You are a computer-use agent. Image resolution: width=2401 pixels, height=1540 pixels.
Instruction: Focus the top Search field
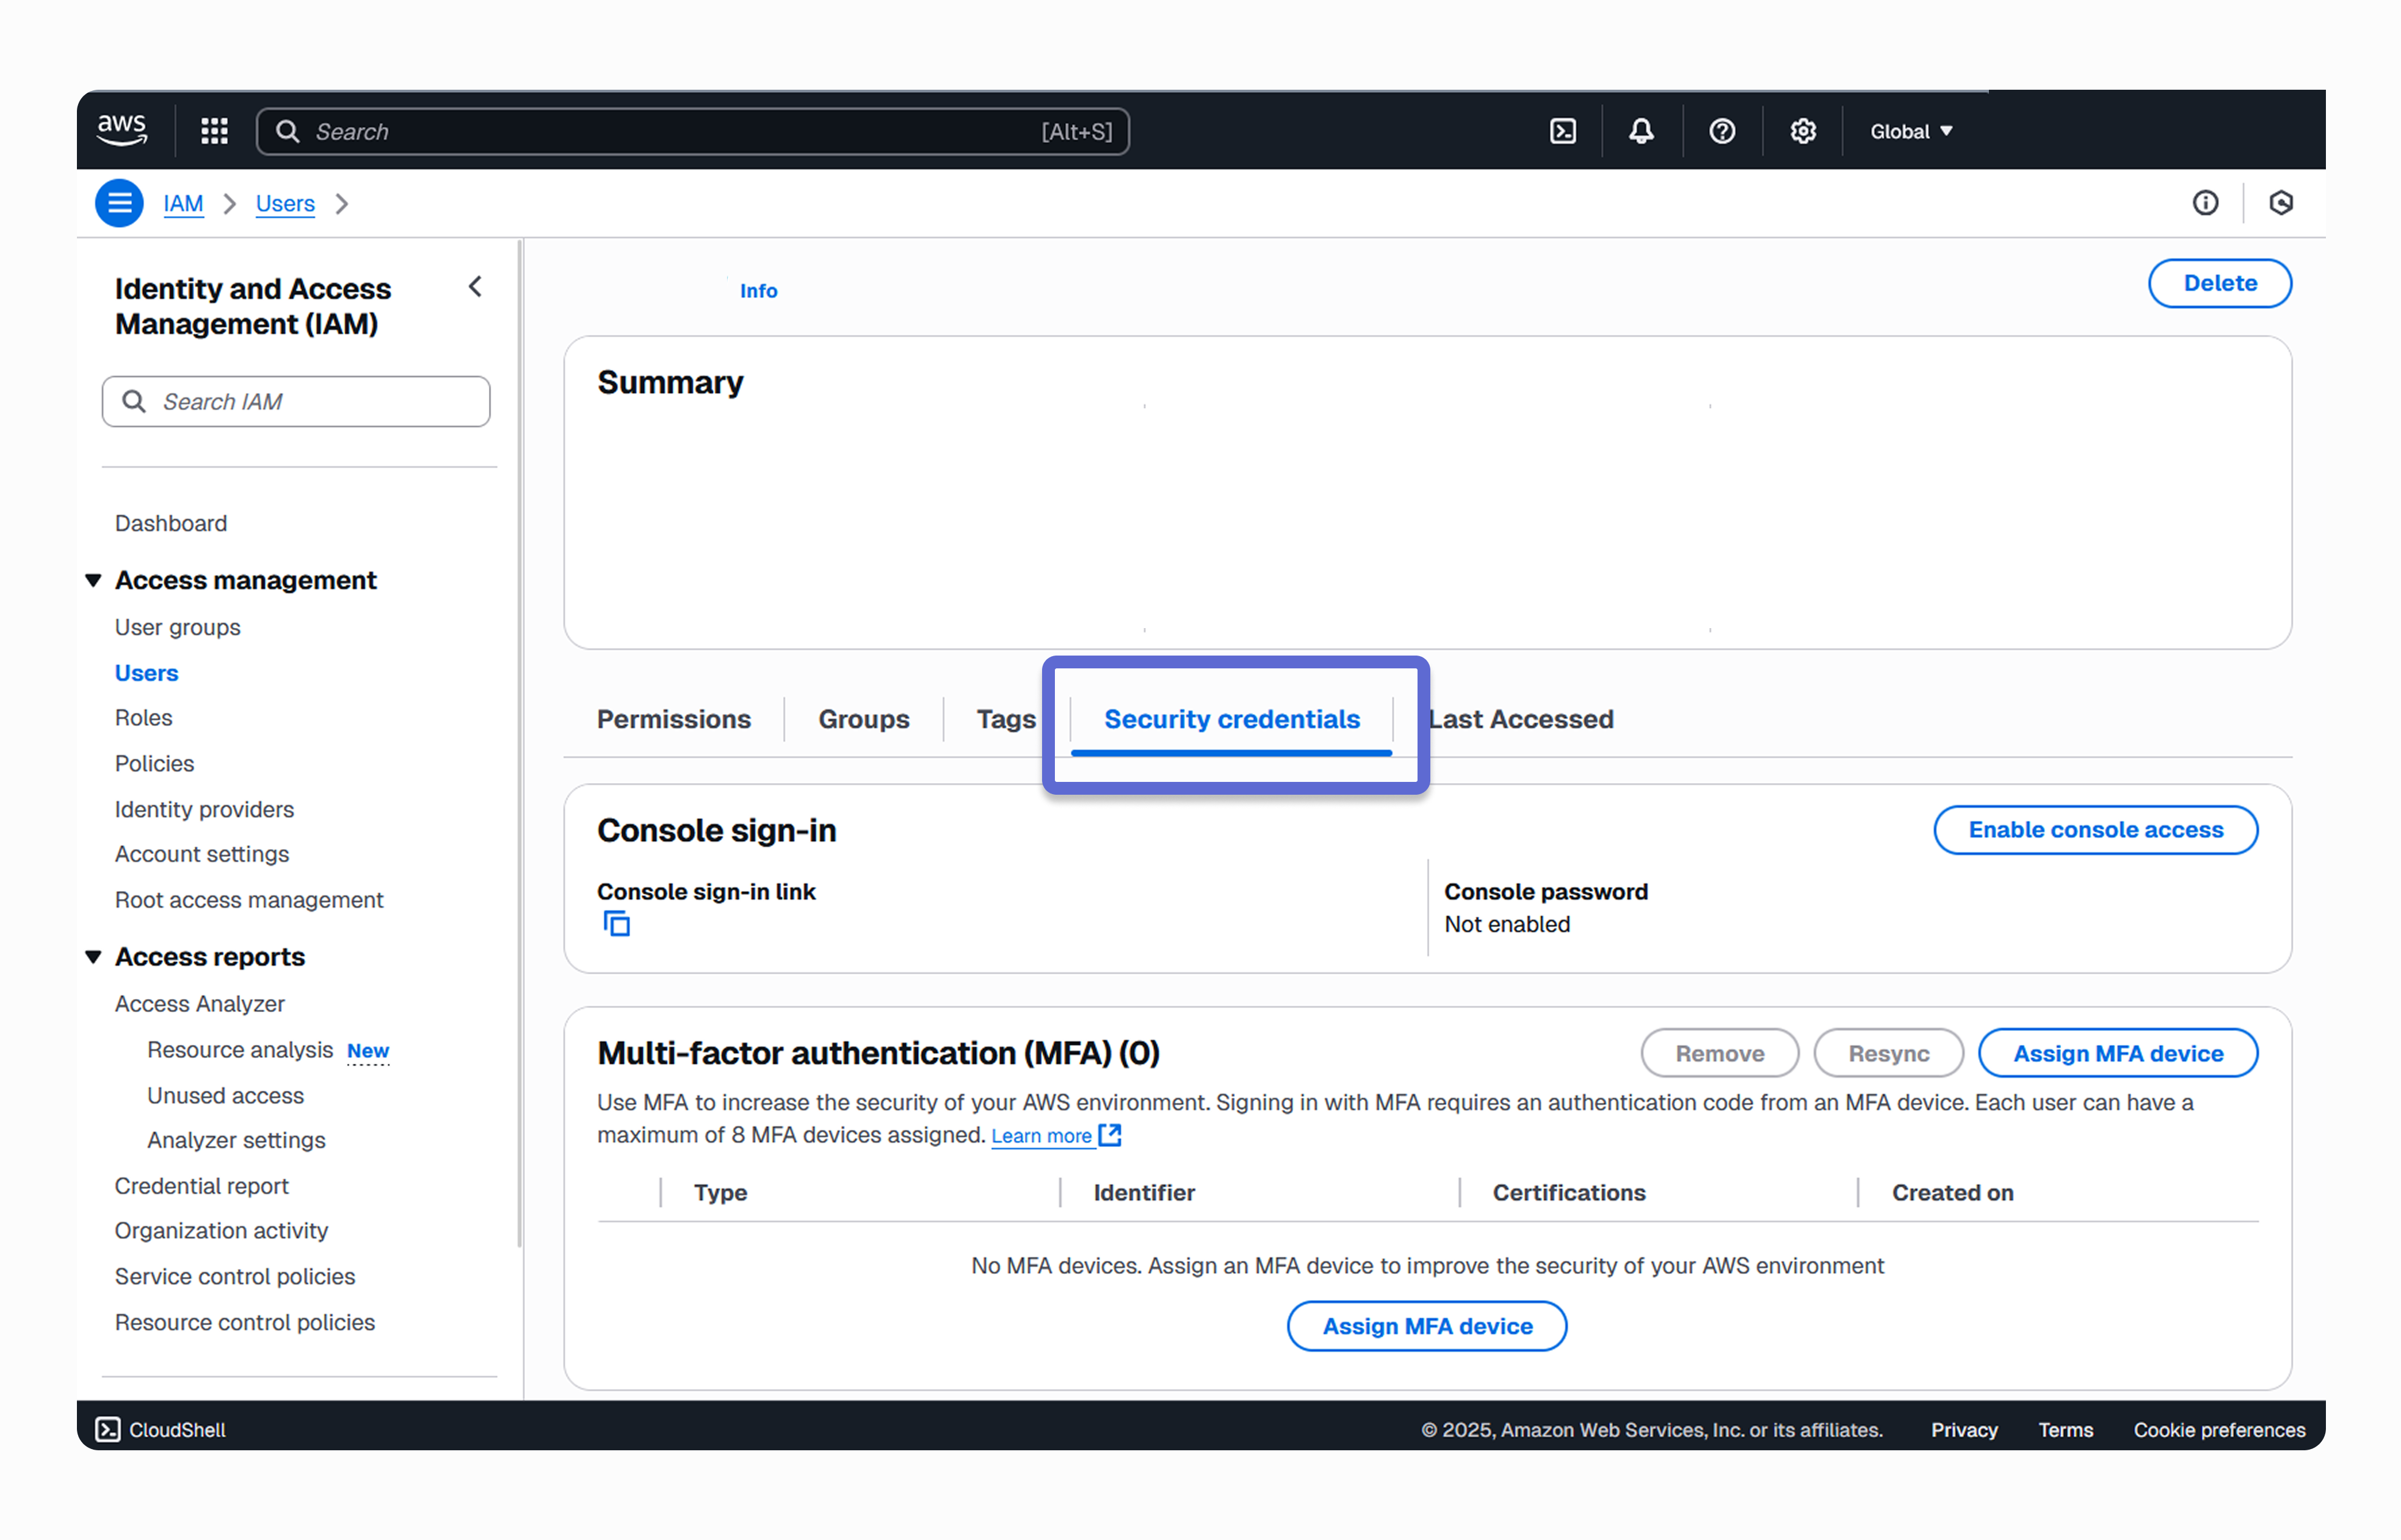pyautogui.click(x=693, y=131)
